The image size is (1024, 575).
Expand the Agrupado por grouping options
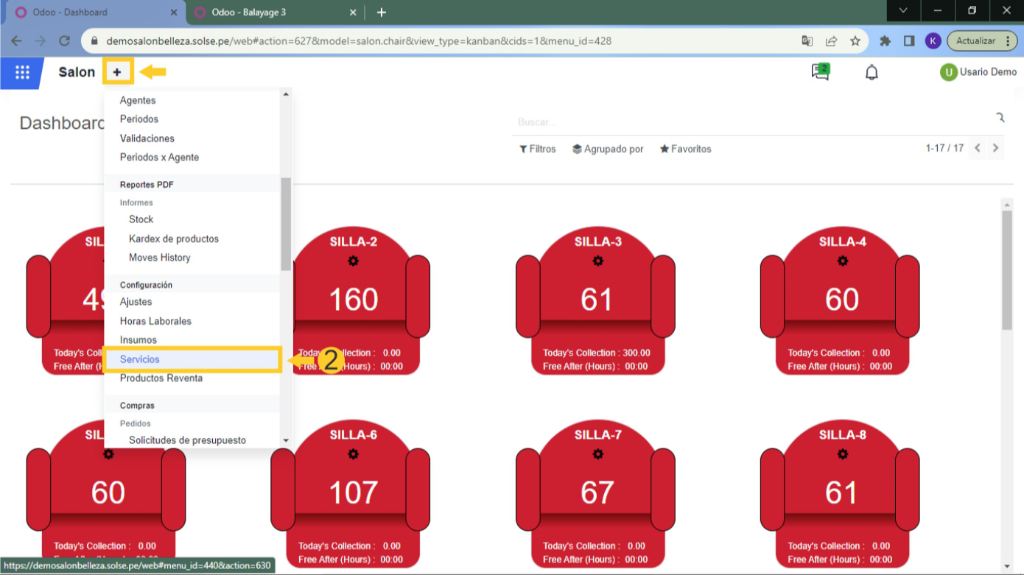(x=608, y=149)
